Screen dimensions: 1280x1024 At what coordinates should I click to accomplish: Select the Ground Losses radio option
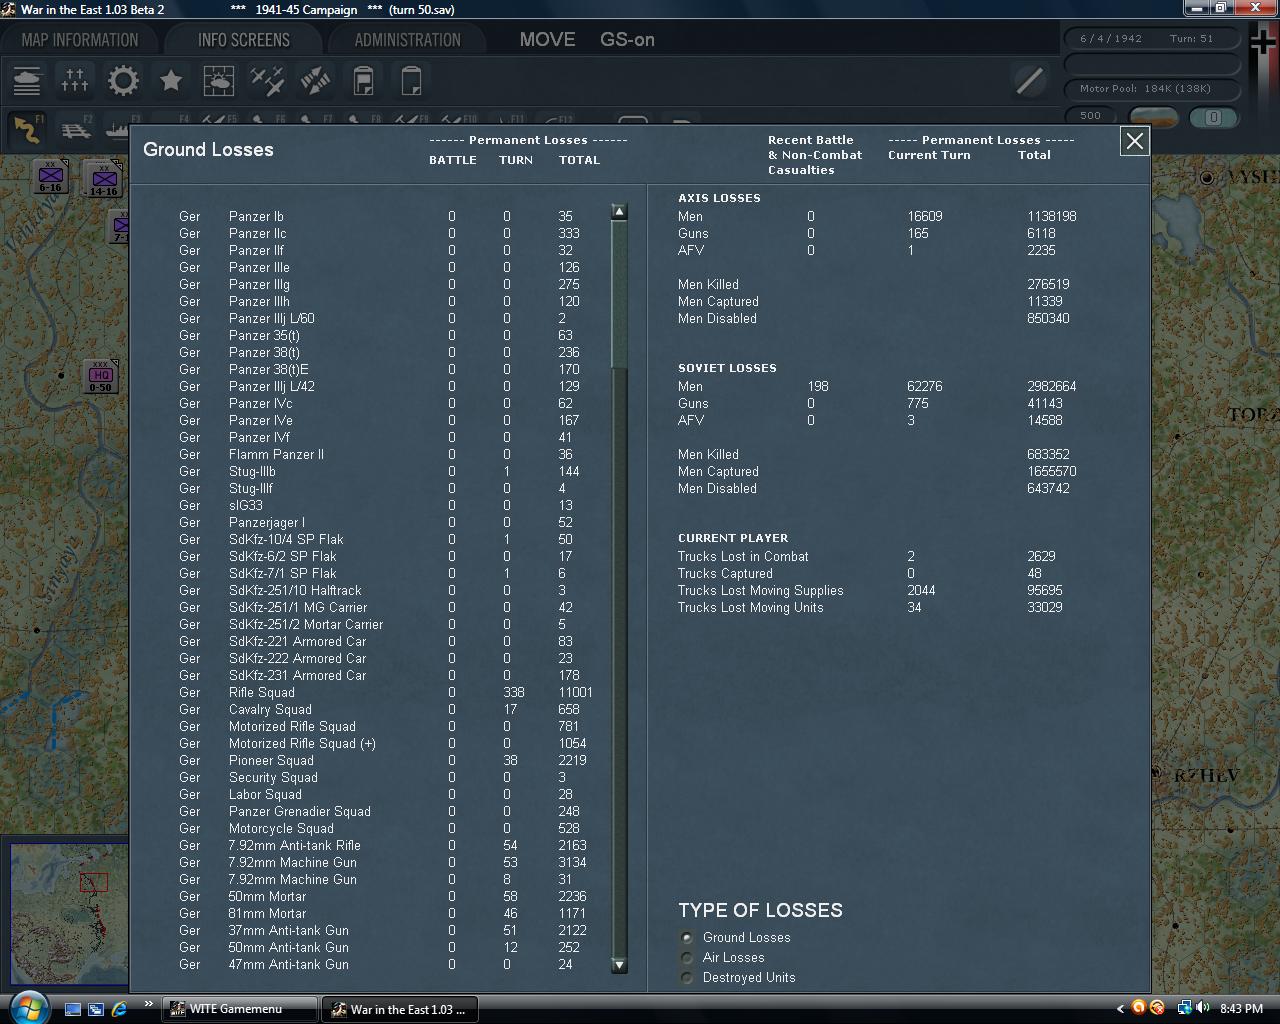pyautogui.click(x=687, y=938)
